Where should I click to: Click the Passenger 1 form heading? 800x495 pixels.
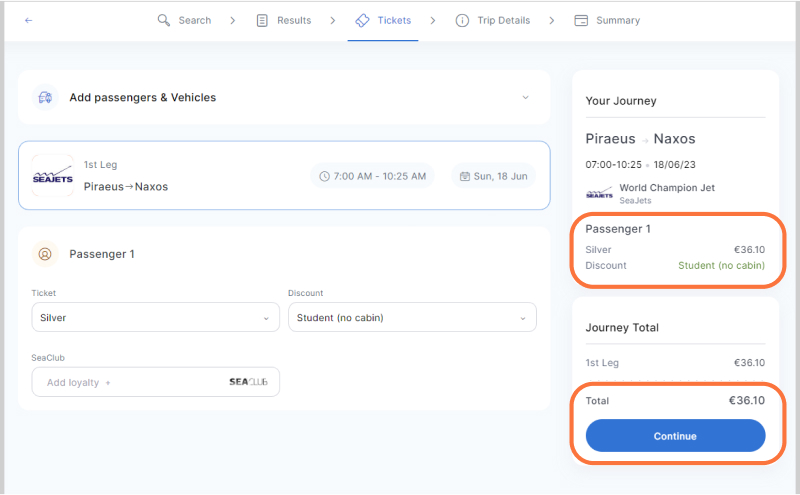[102, 254]
